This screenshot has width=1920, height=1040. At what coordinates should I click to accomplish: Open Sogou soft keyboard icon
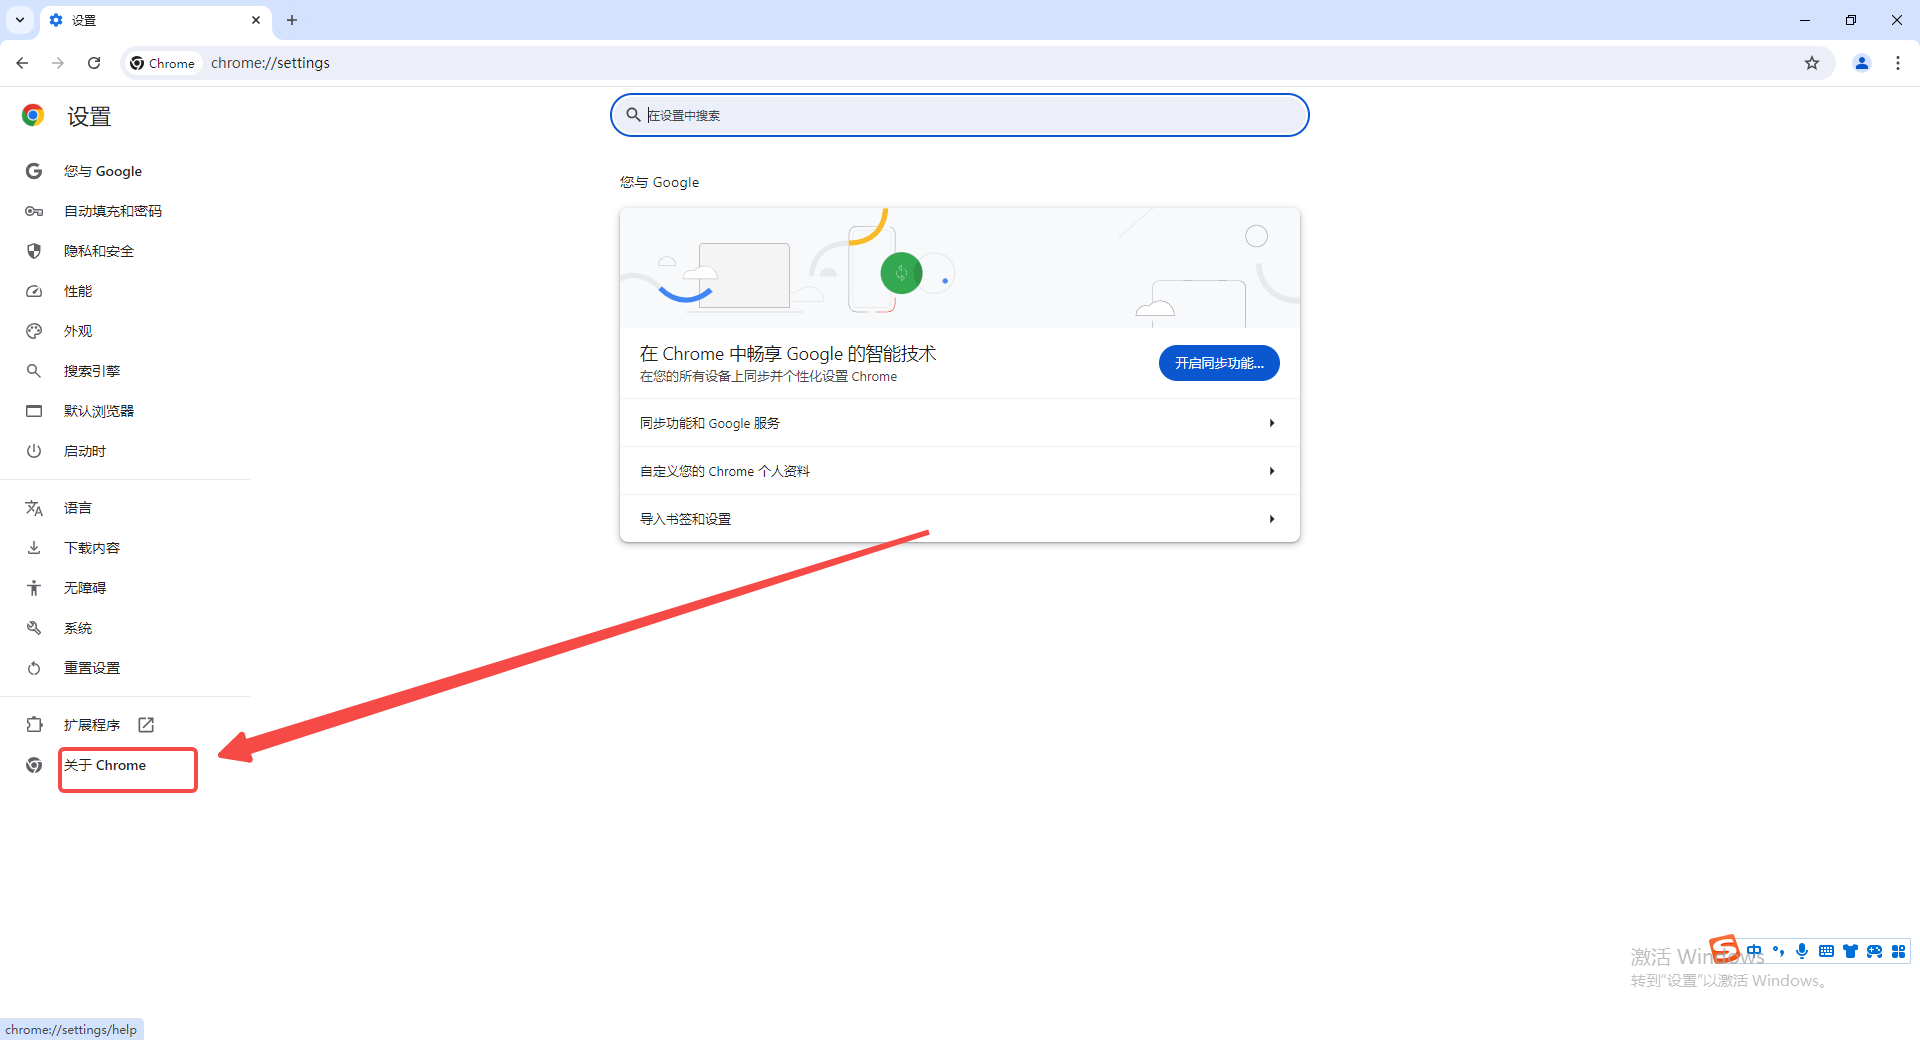1826,951
